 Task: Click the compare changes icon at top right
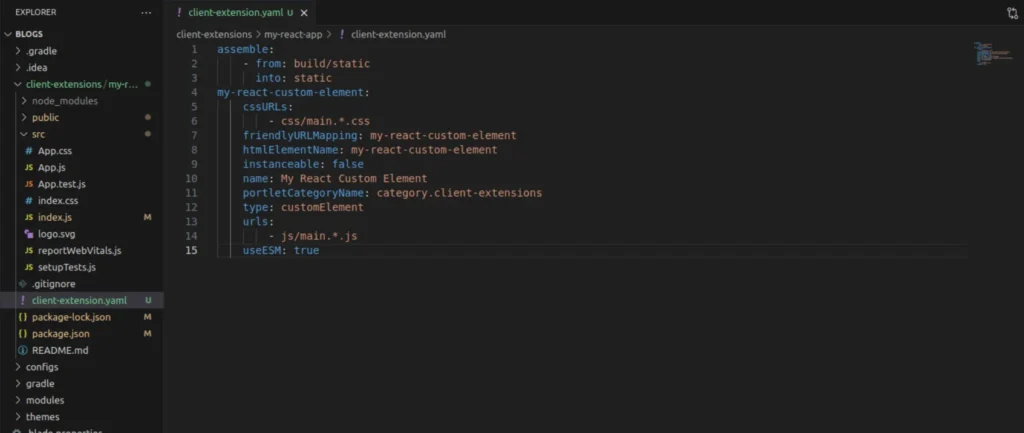1012,12
